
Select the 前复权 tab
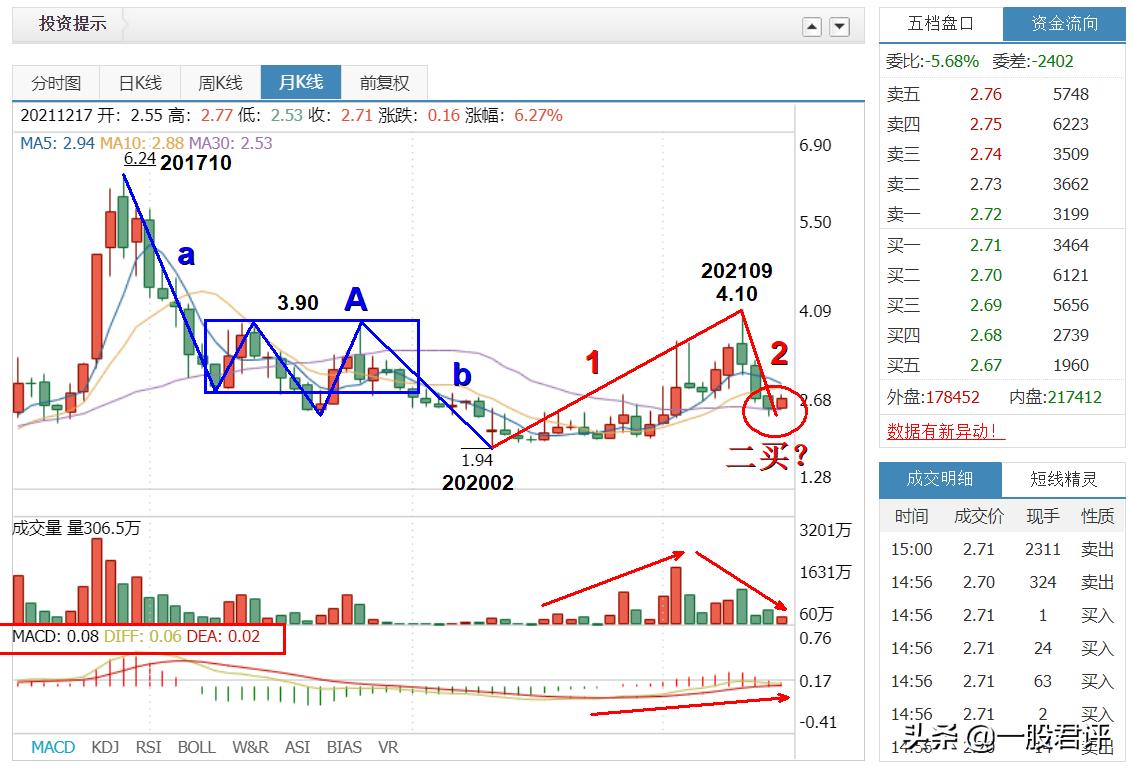point(384,83)
